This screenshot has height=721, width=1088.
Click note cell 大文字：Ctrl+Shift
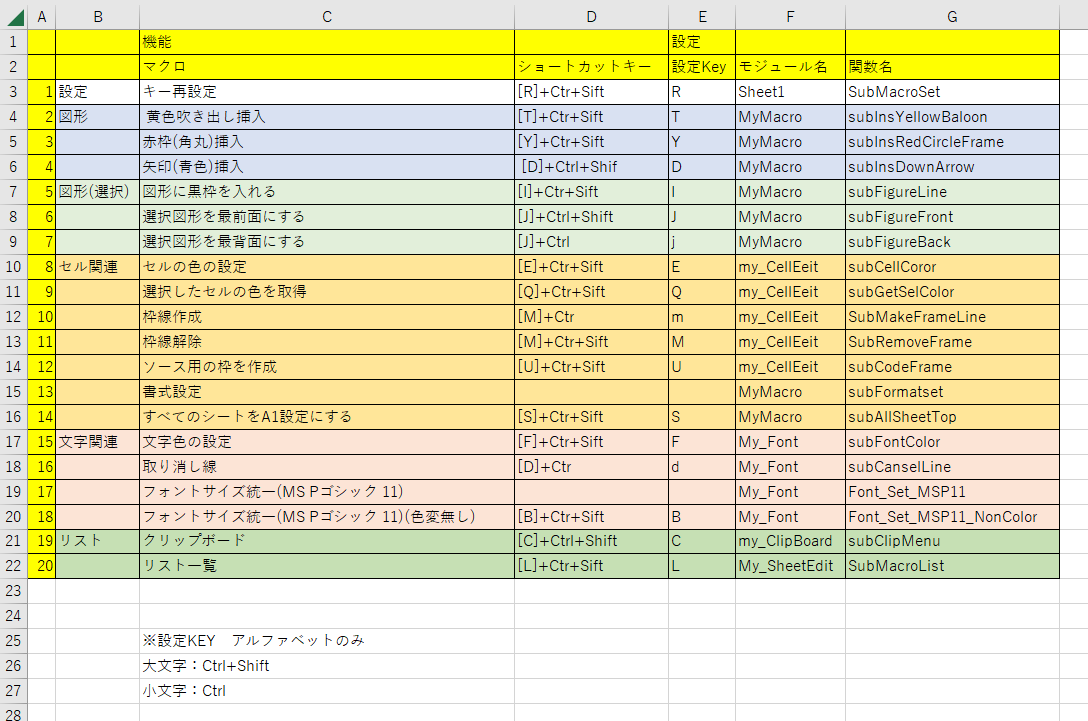(x=327, y=665)
